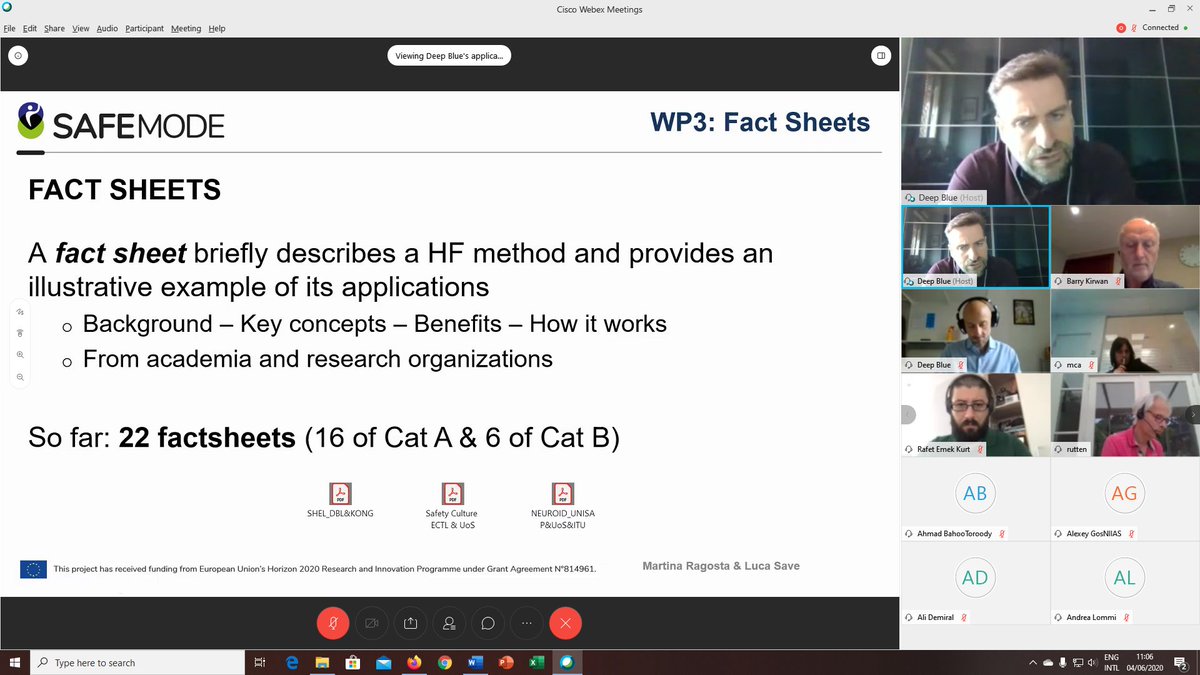Click the Type here to search box
1200x675 pixels.
point(138,662)
